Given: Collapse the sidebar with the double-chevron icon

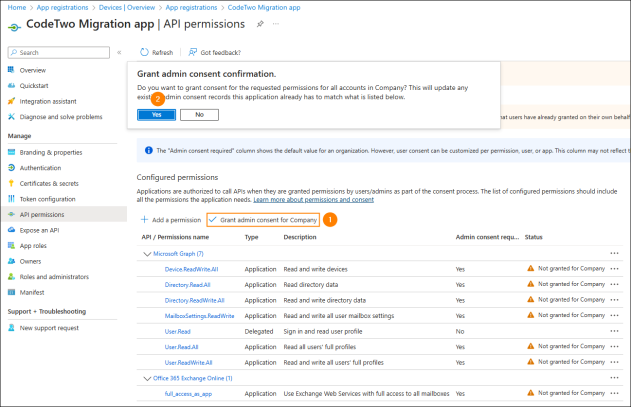Looking at the screenshot, I should coord(119,52).
